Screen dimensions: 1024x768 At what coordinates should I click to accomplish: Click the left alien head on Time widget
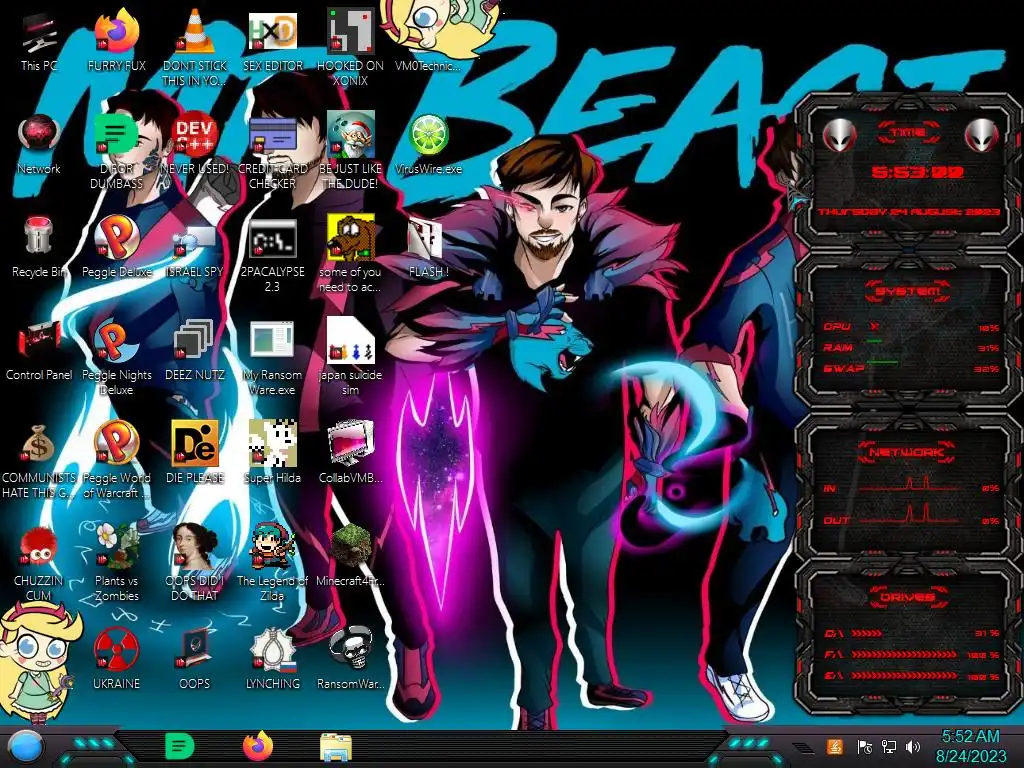point(839,135)
